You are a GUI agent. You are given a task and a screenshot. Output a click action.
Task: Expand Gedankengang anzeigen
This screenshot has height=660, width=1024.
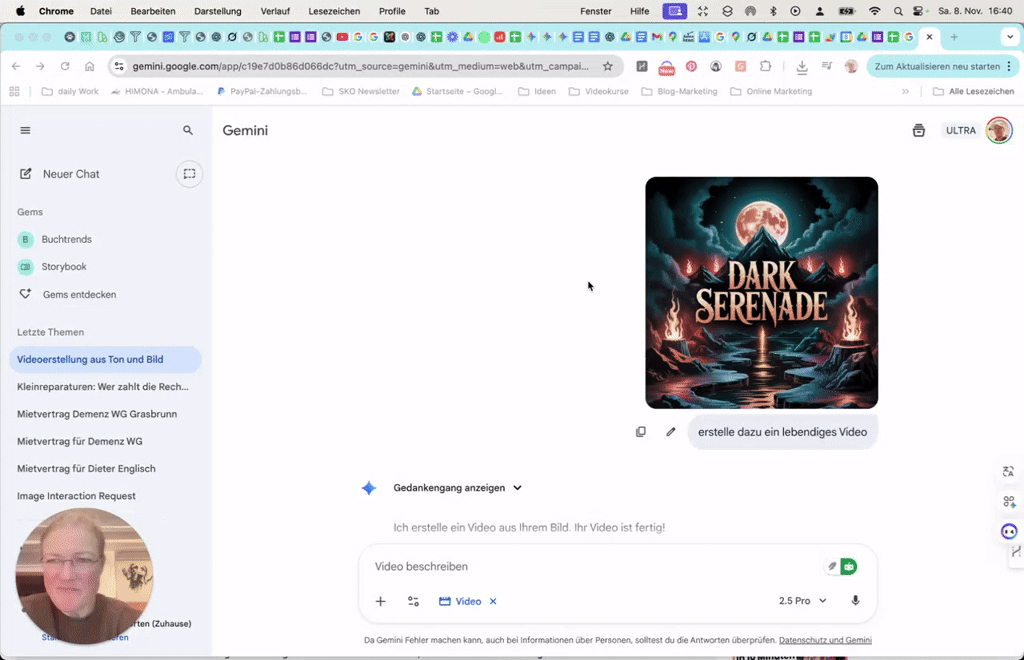click(x=457, y=487)
